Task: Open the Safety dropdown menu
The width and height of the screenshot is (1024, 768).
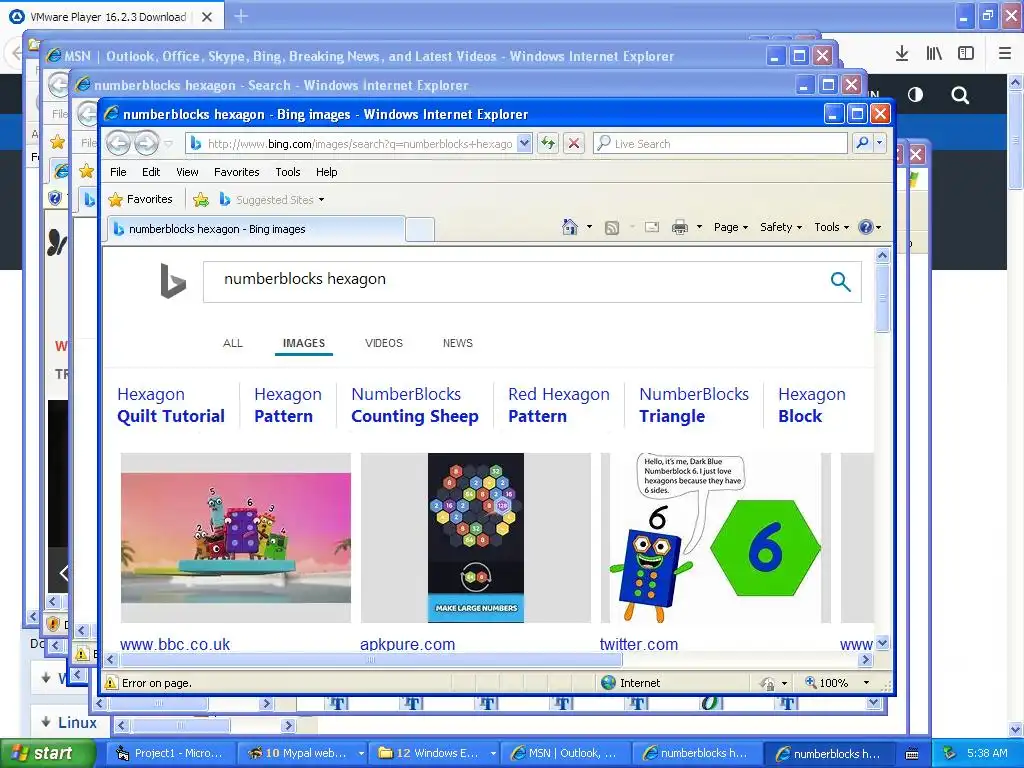Action: point(781,227)
